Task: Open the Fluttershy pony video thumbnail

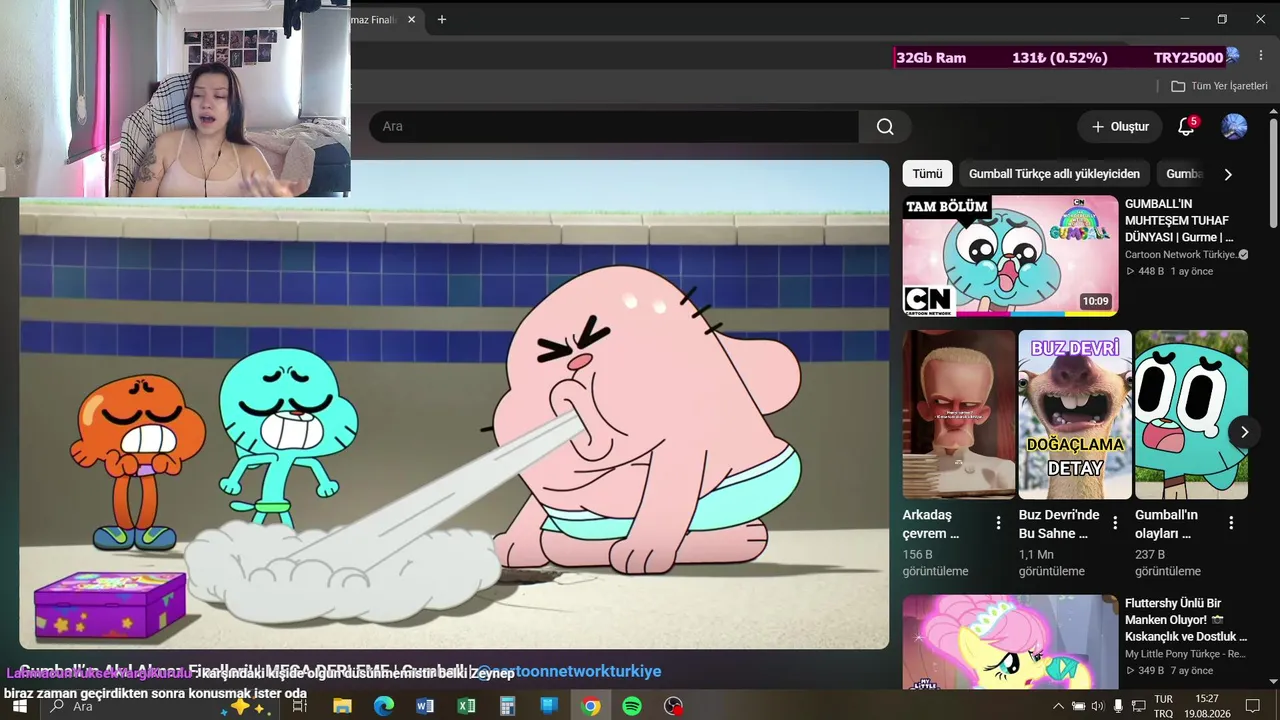Action: click(1010, 642)
